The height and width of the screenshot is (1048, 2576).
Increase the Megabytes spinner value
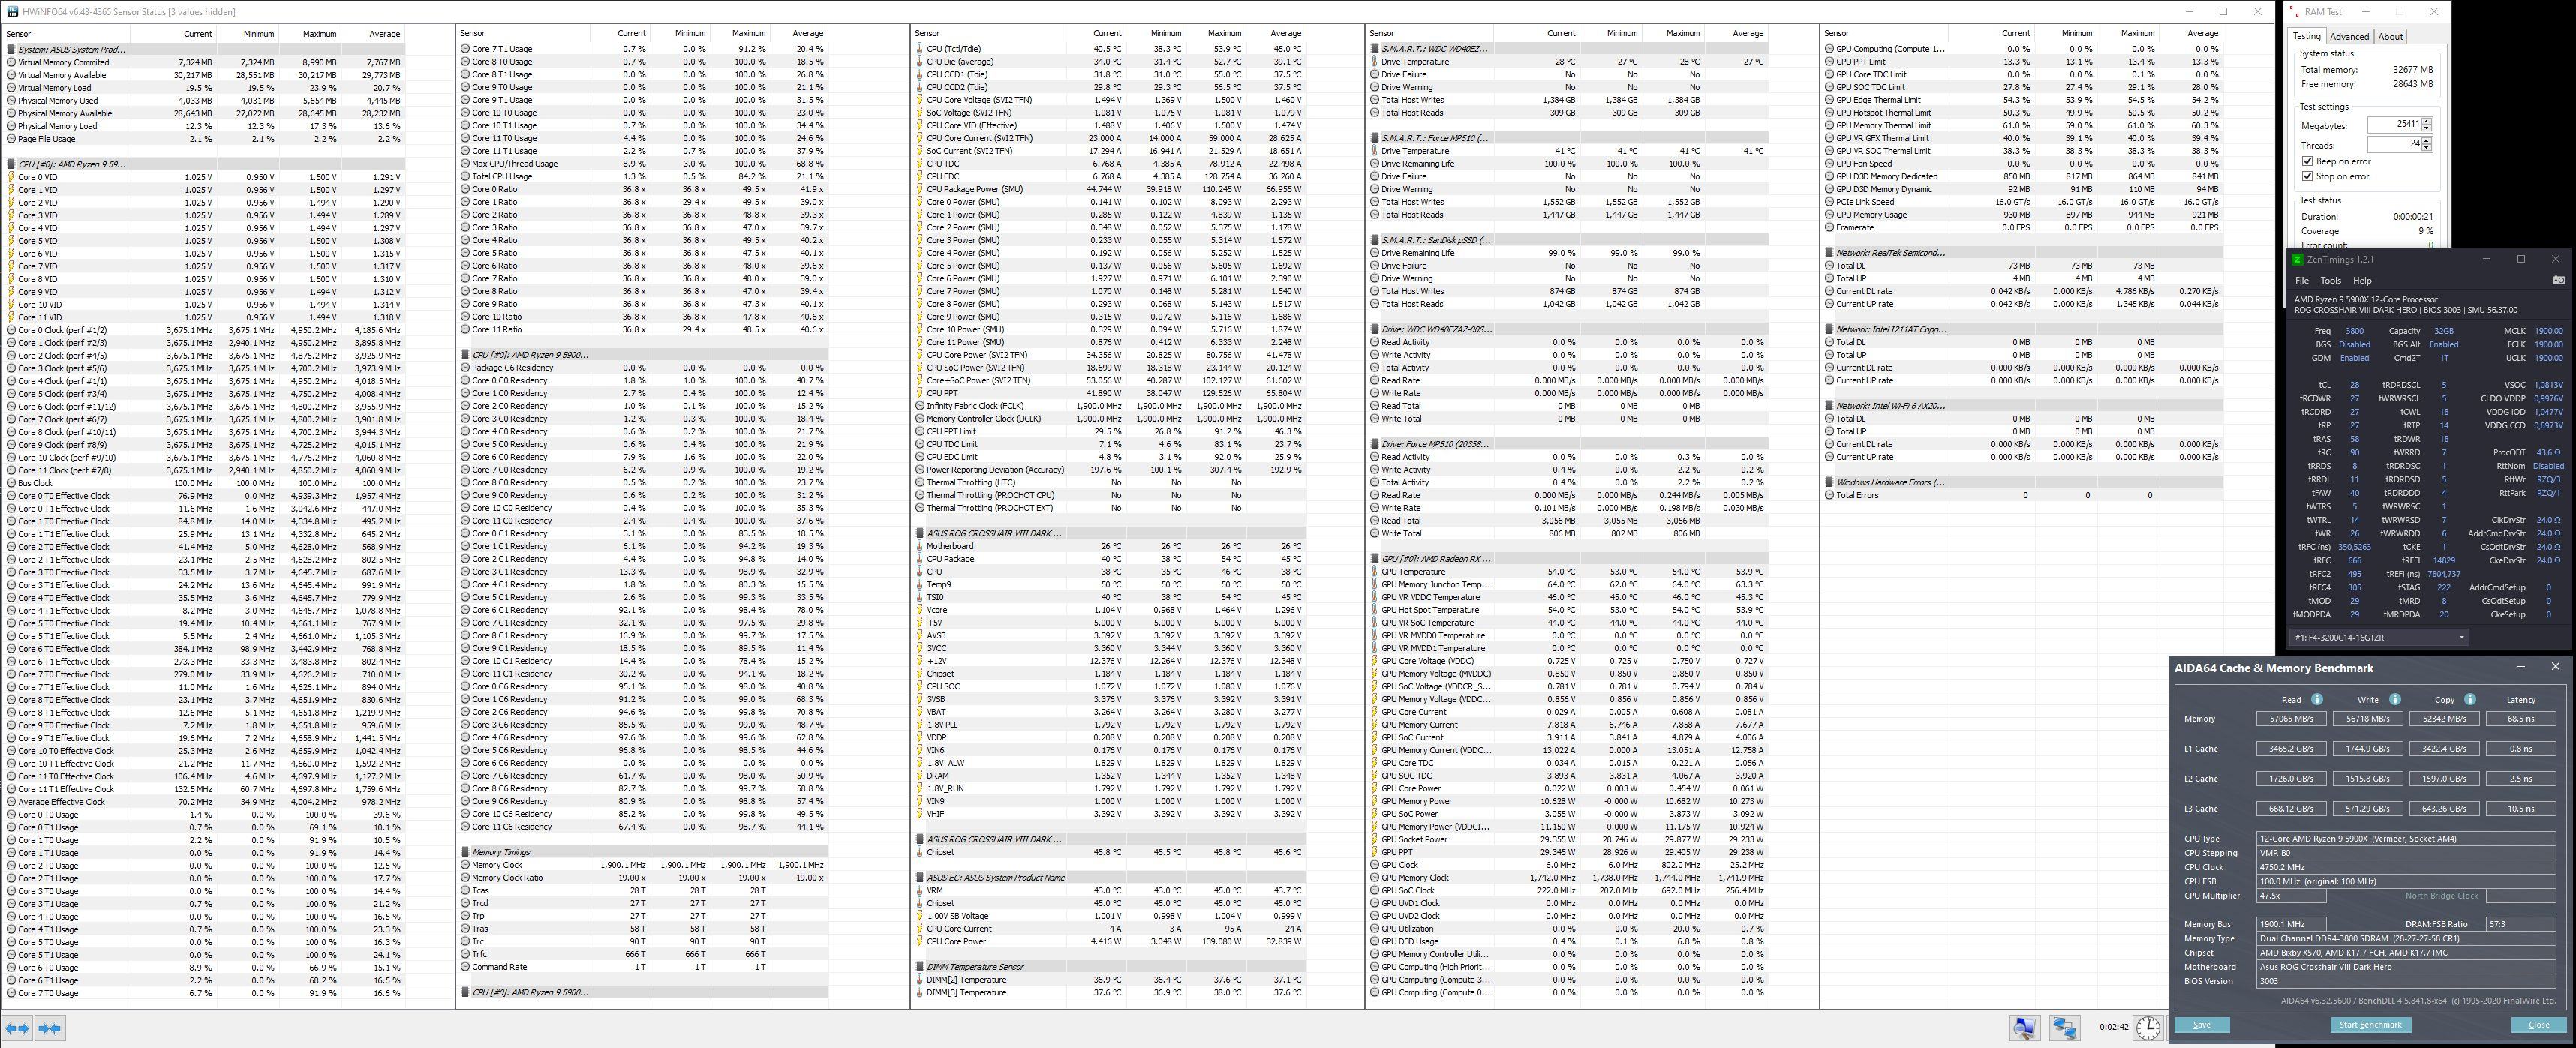pos(2427,121)
